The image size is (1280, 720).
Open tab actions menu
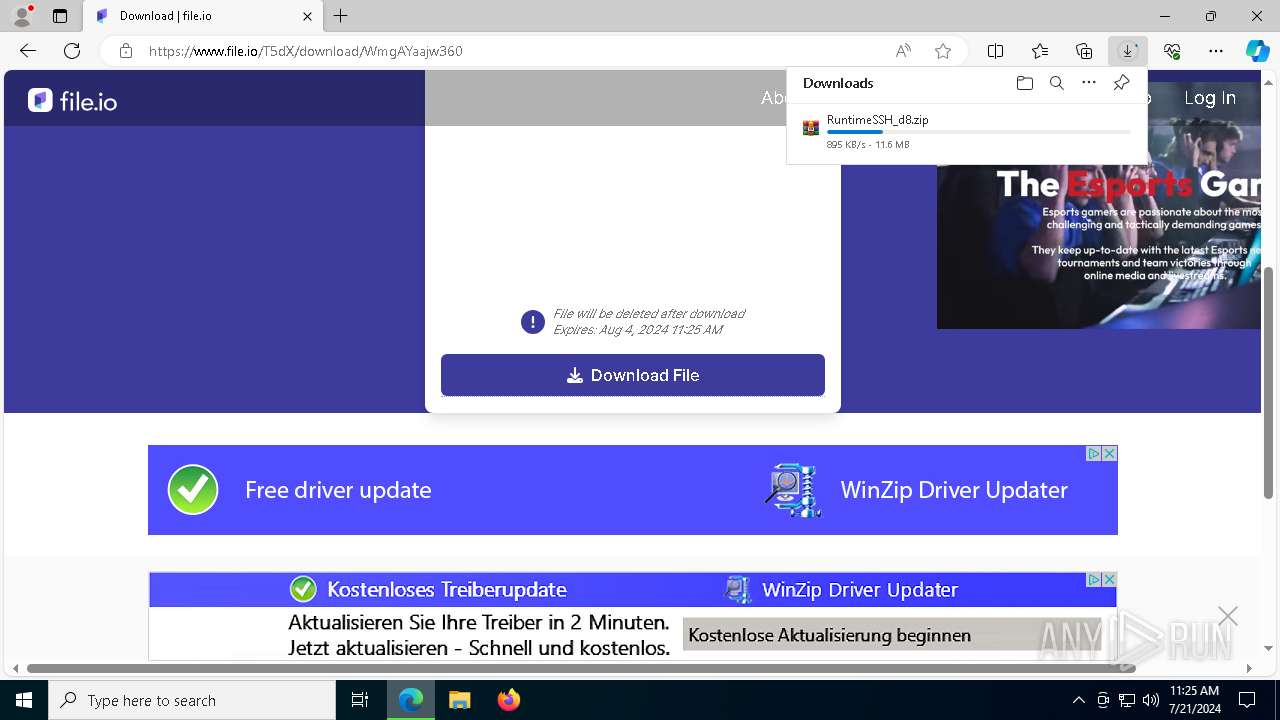point(60,16)
